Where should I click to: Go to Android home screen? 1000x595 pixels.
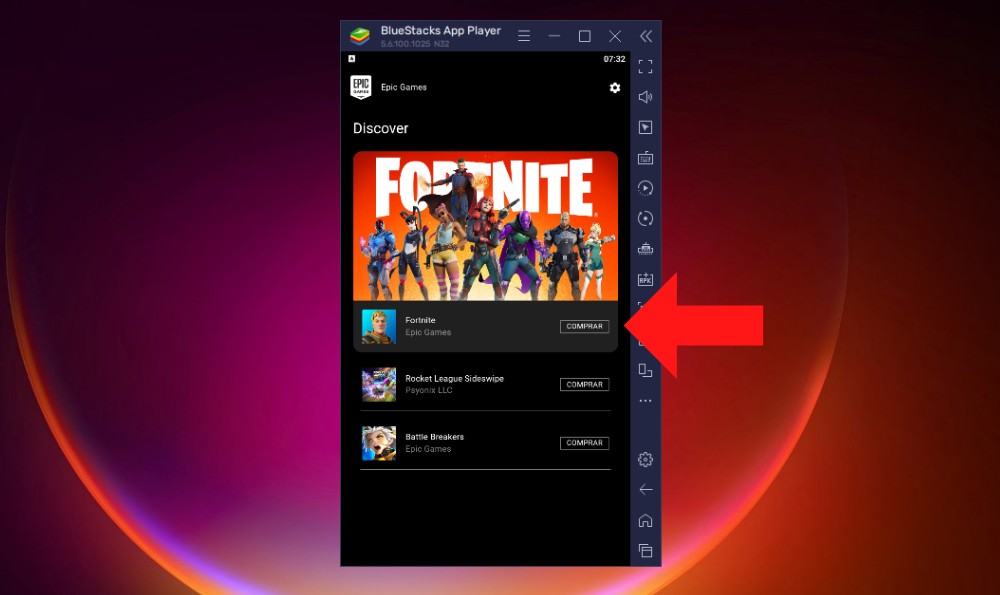(645, 520)
